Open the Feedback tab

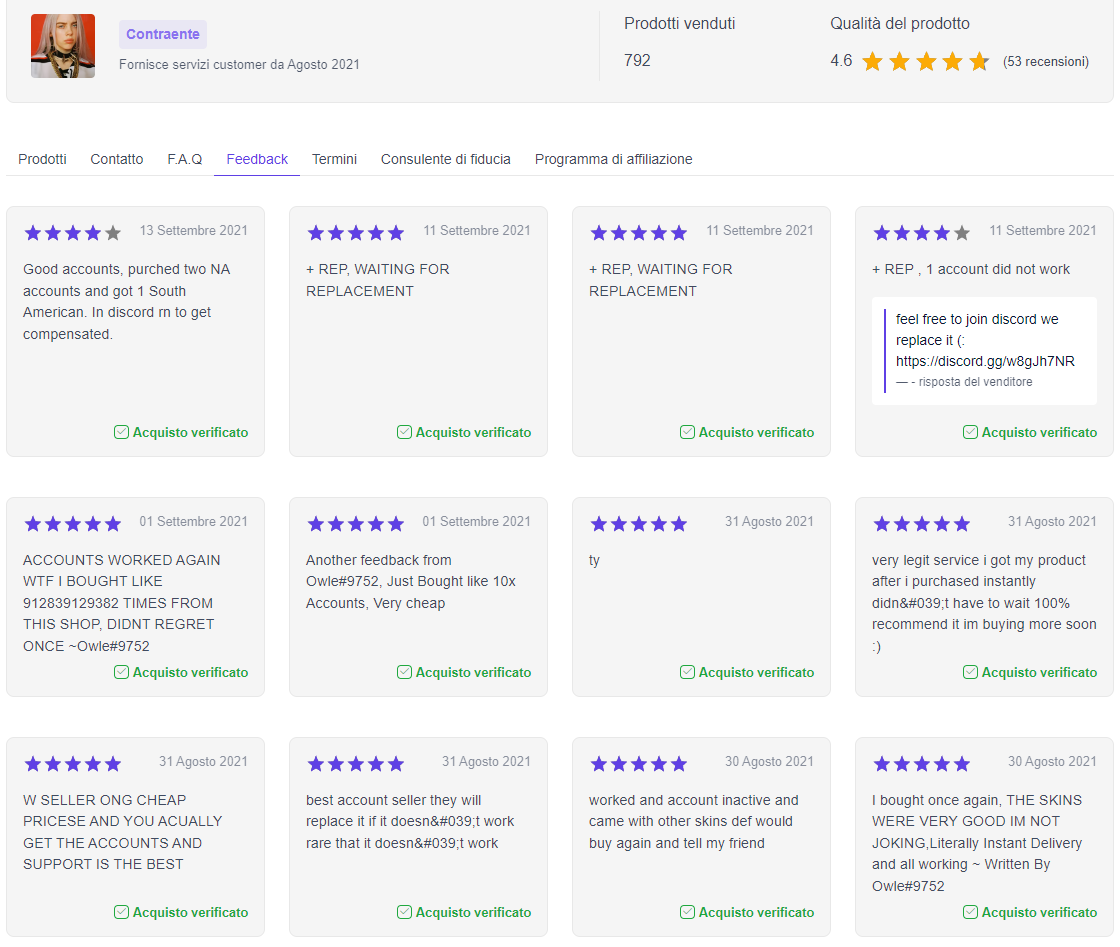pos(256,159)
